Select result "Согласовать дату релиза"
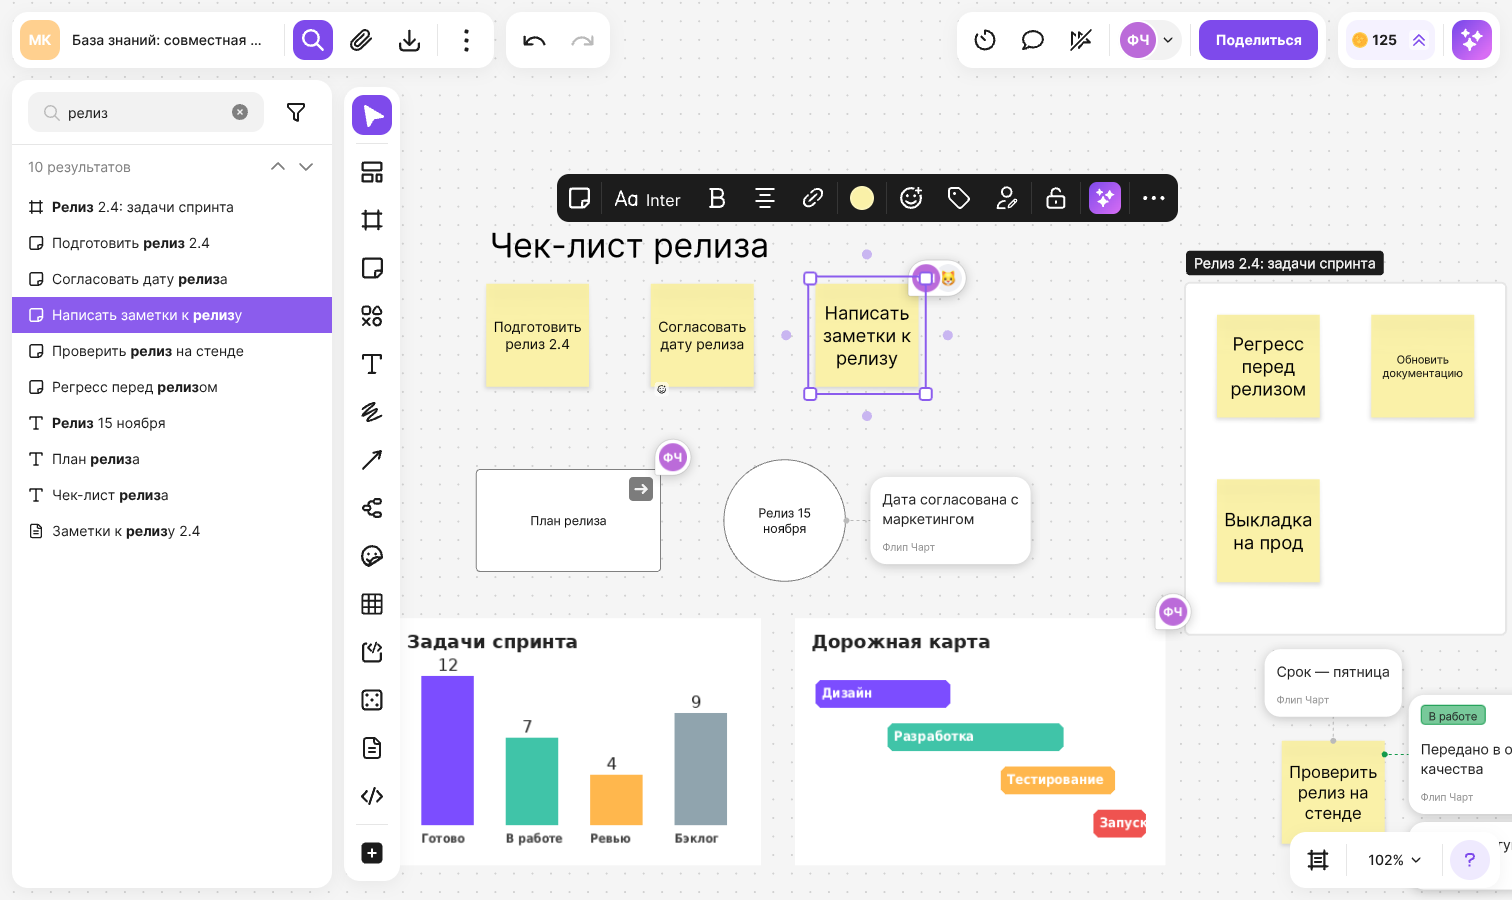The image size is (1512, 900). [x=172, y=279]
